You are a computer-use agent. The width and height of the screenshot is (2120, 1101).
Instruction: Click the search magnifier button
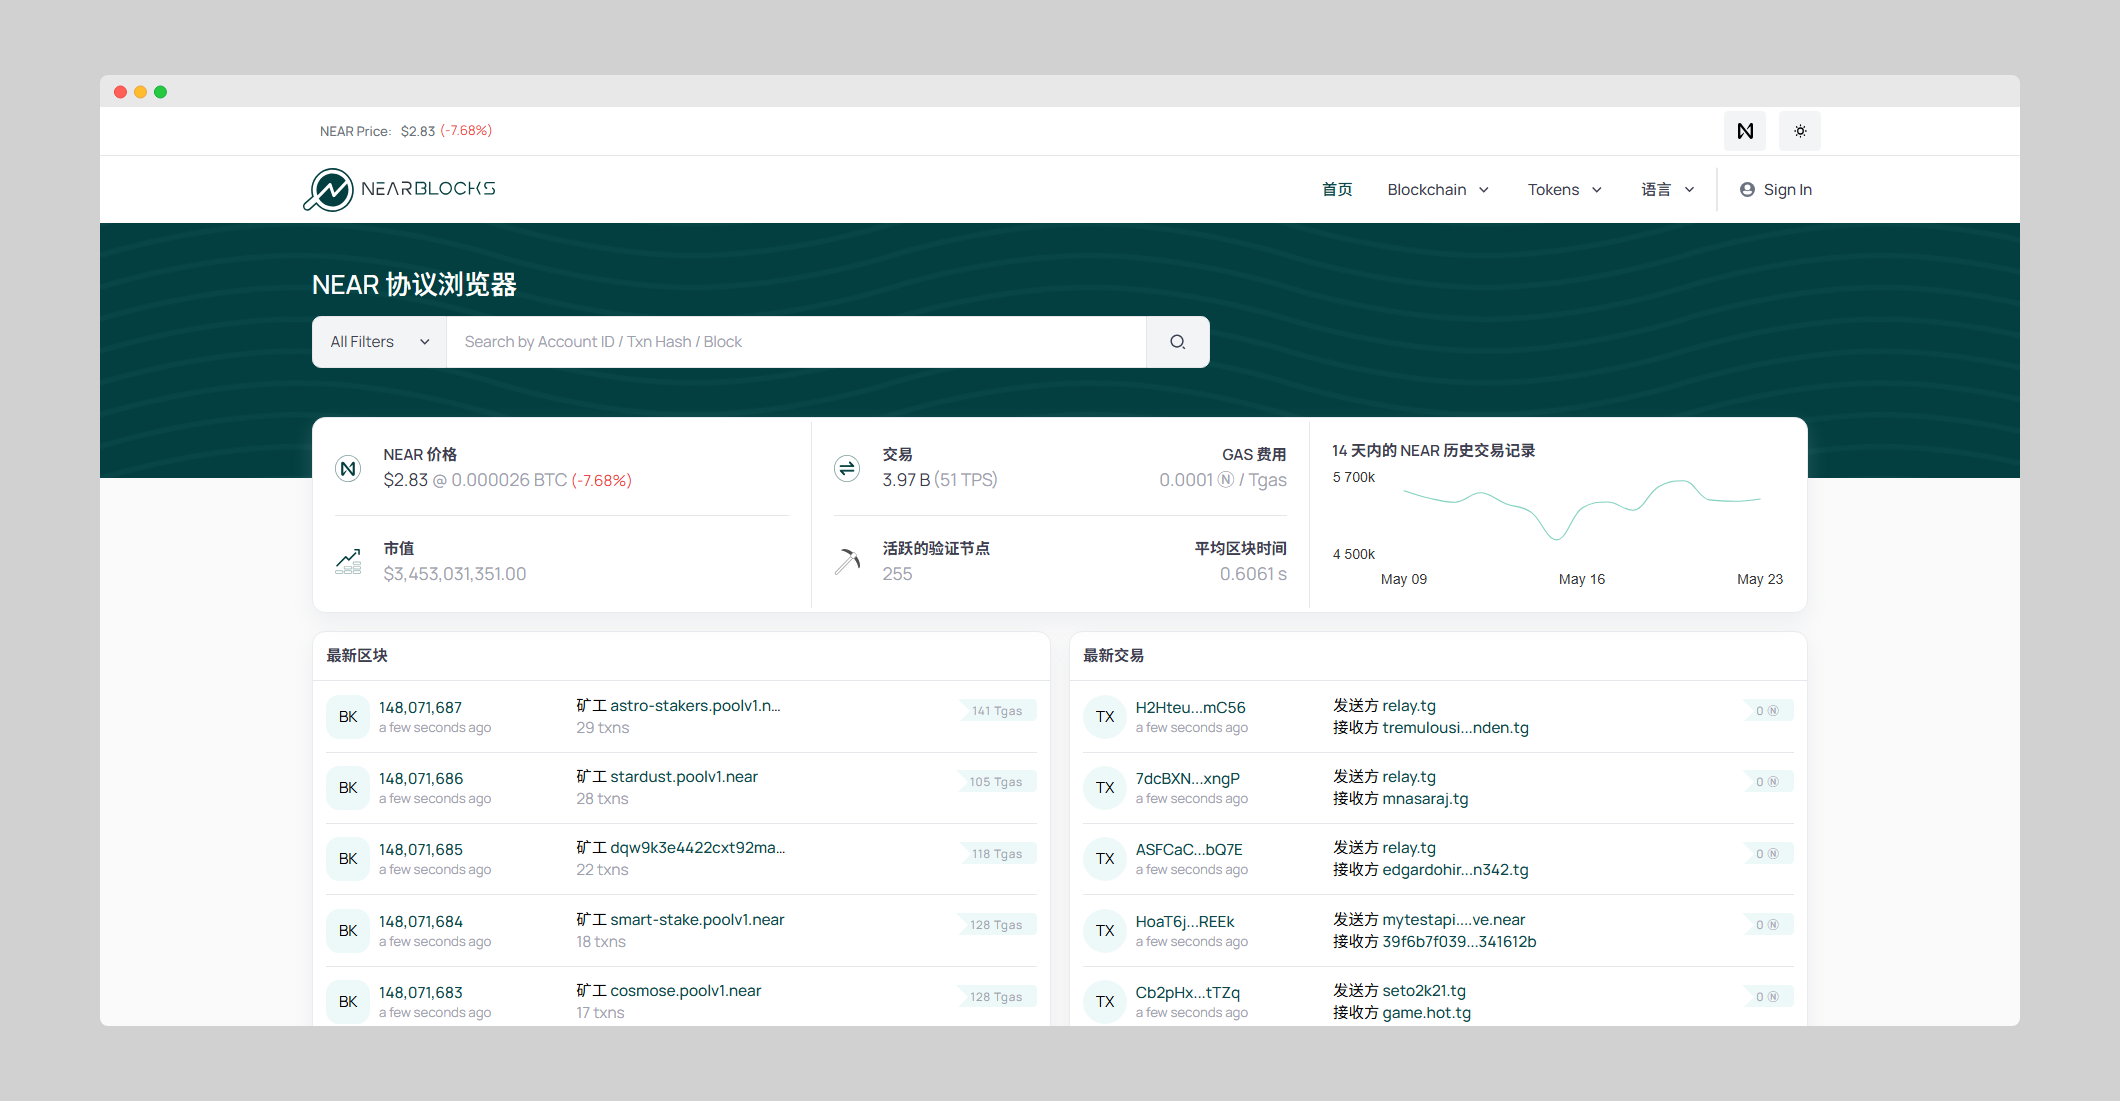click(1178, 342)
